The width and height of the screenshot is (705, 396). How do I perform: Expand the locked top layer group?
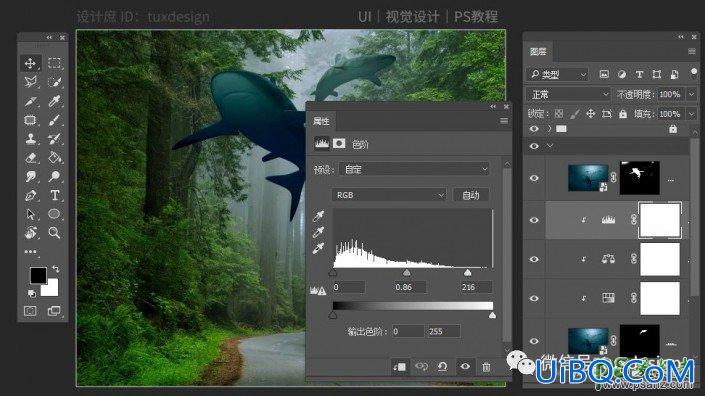point(549,129)
